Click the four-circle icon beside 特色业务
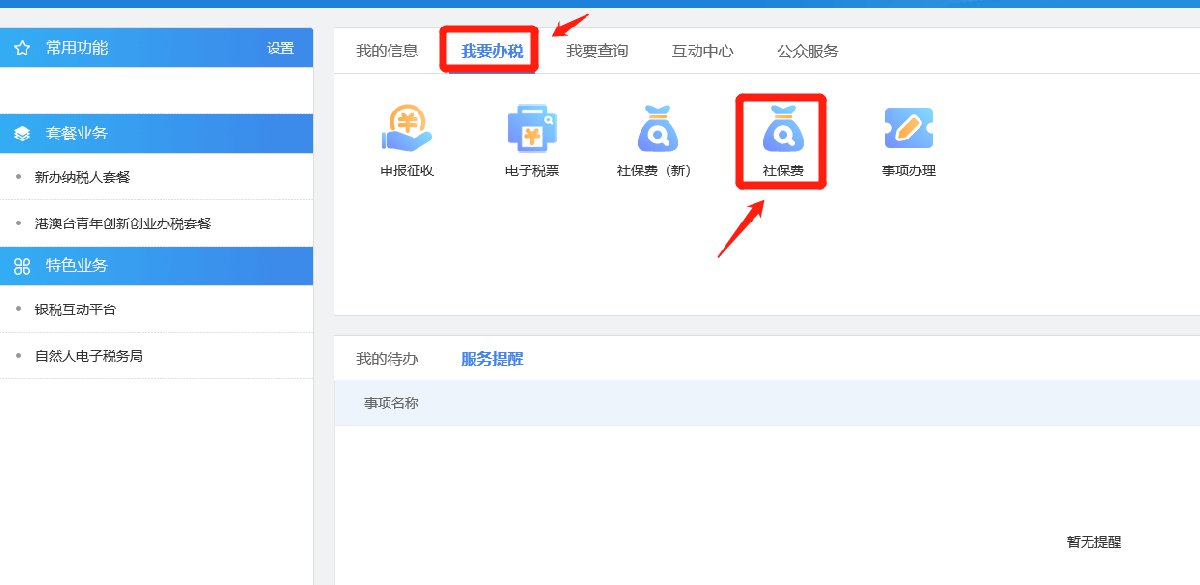 click(x=21, y=266)
